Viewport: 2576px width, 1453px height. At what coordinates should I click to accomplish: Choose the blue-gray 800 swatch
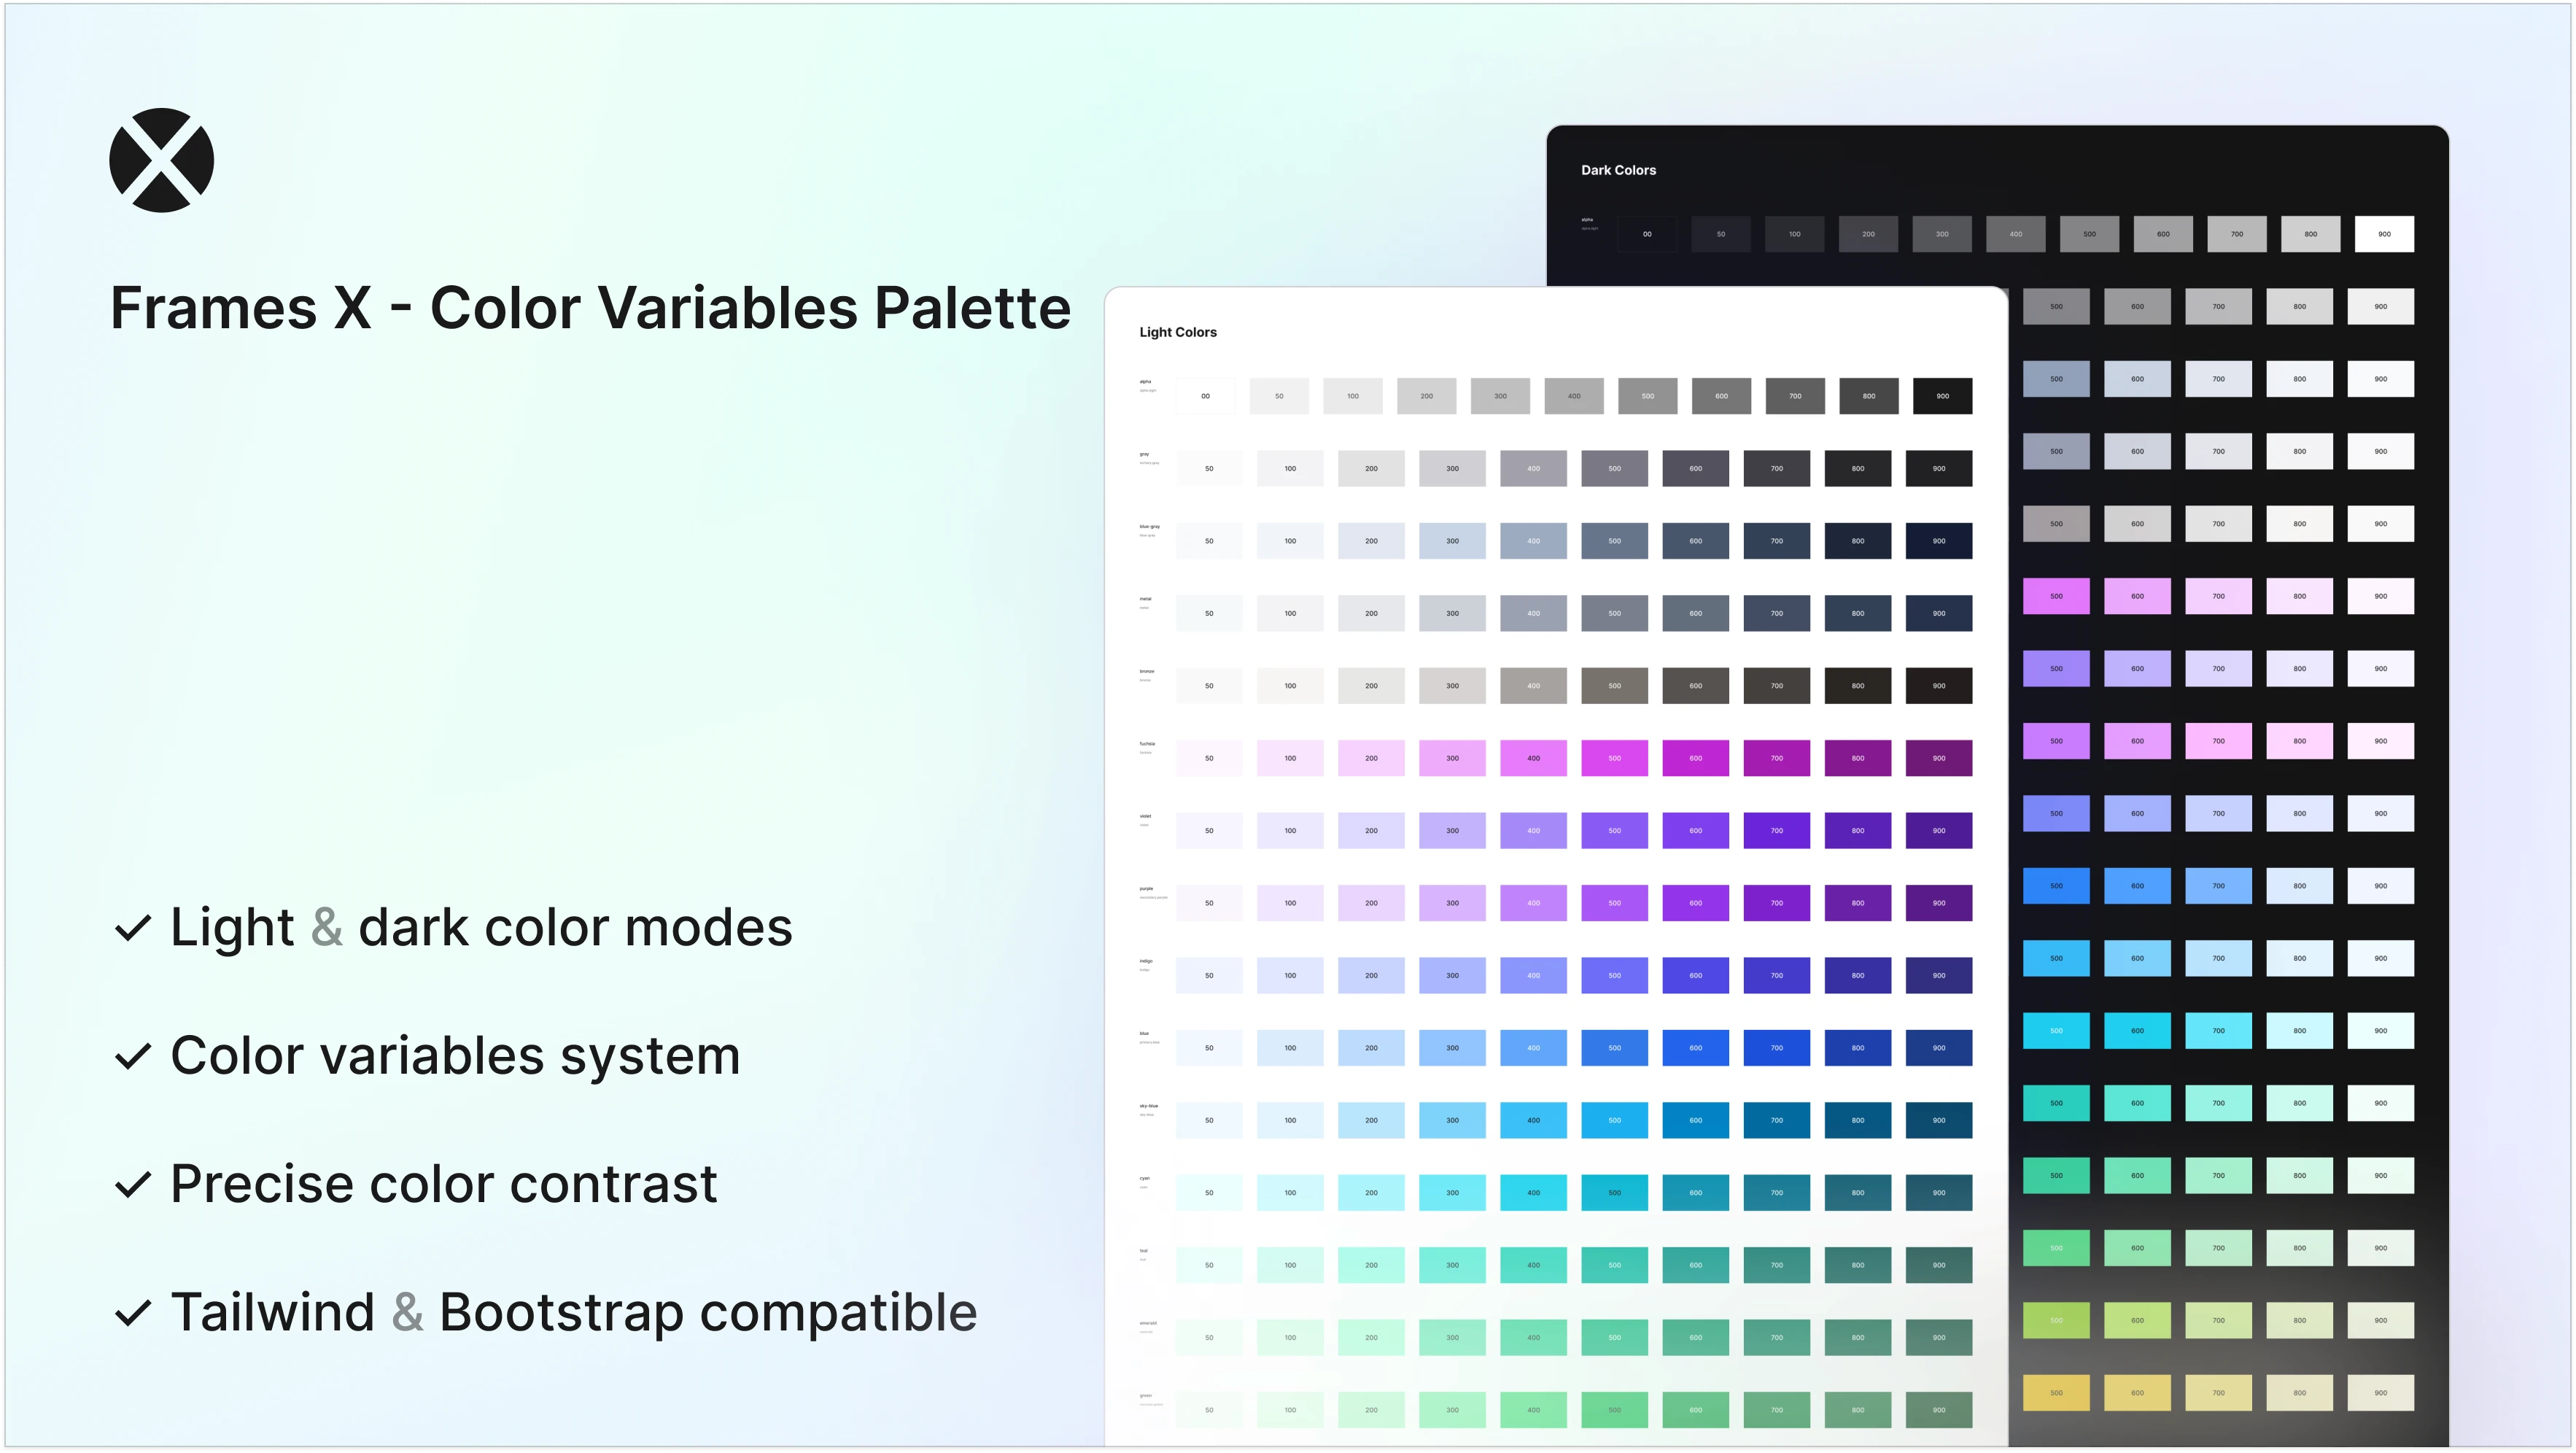pyautogui.click(x=1858, y=541)
